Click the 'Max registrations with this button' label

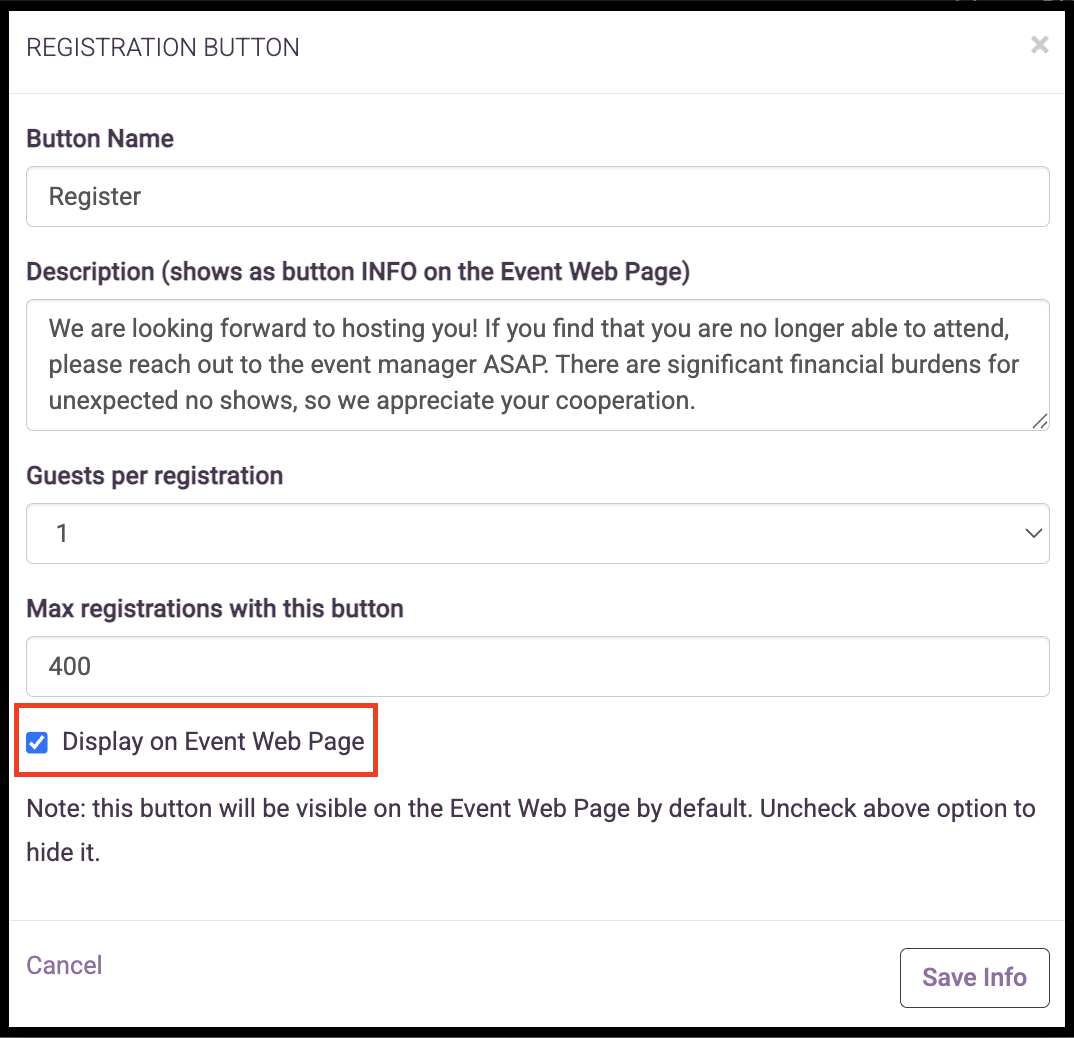point(214,609)
